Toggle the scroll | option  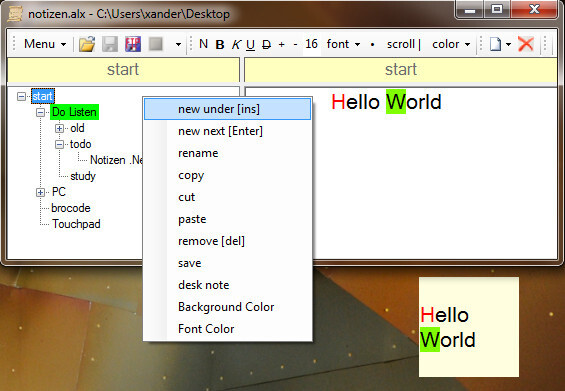tap(404, 44)
